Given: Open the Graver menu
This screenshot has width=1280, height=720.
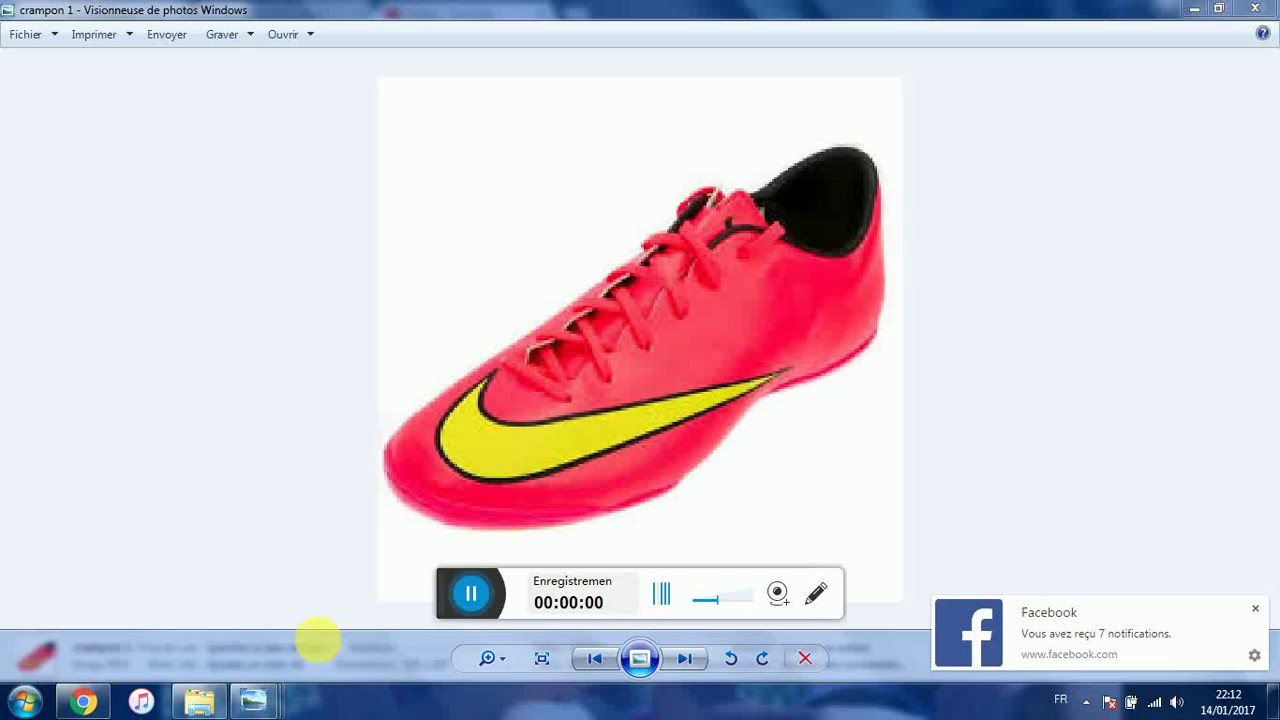Looking at the screenshot, I should 222,34.
